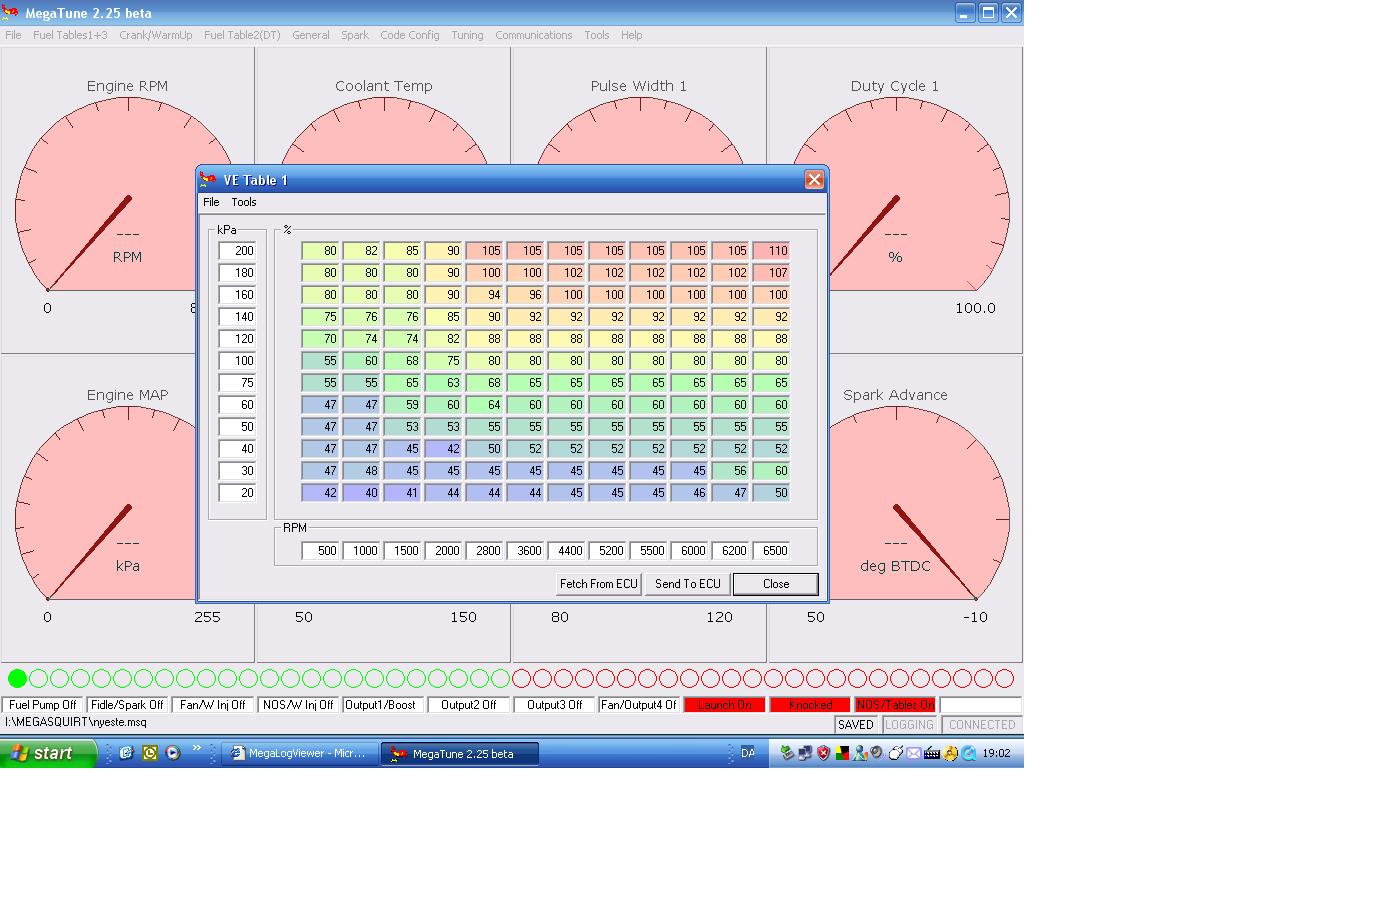Launch Windows Media Player from quick launch

click(x=172, y=753)
